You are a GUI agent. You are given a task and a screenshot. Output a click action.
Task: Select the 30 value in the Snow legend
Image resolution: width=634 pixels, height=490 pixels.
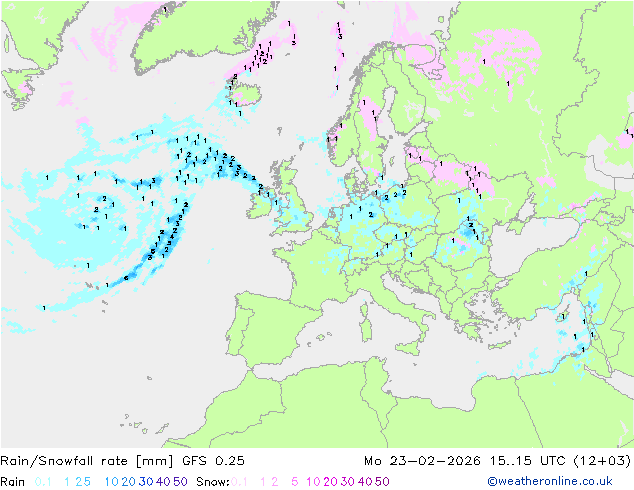click(348, 482)
